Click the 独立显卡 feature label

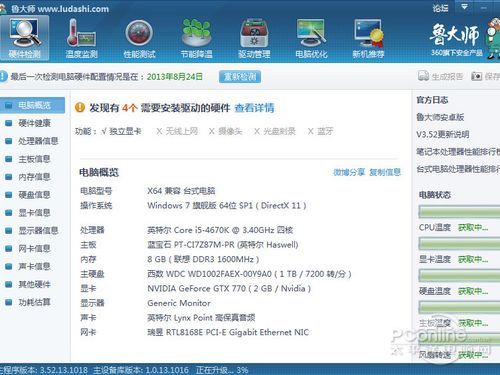tap(125, 131)
